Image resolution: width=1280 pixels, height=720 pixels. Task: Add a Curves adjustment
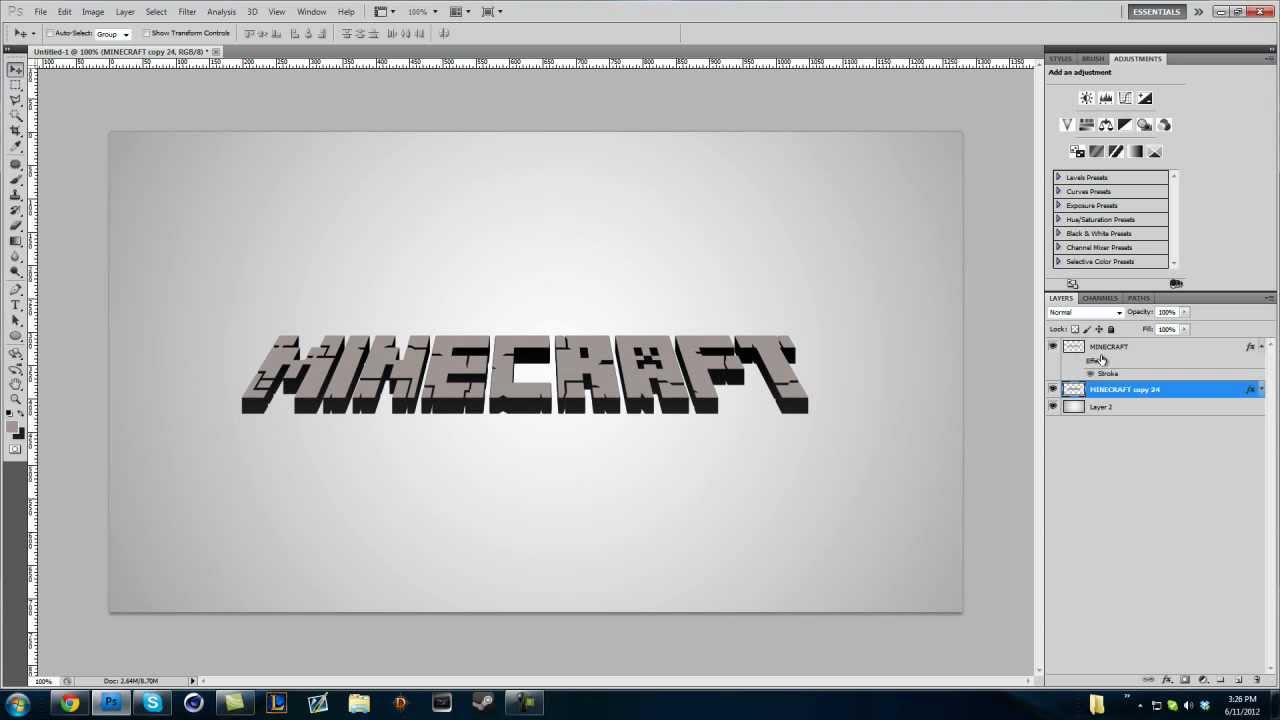[x=1125, y=98]
